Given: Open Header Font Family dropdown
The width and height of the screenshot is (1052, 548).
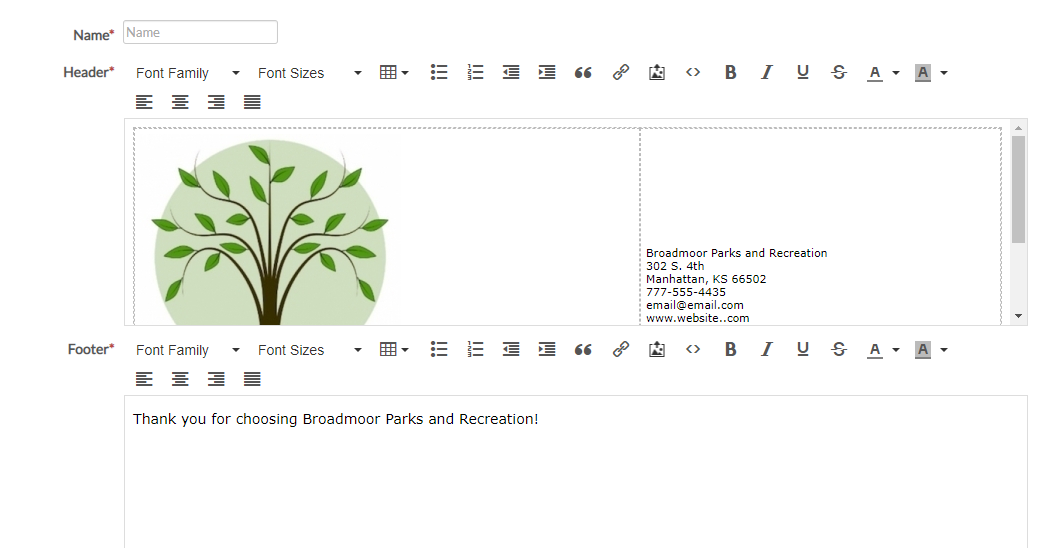Looking at the screenshot, I should 187,73.
